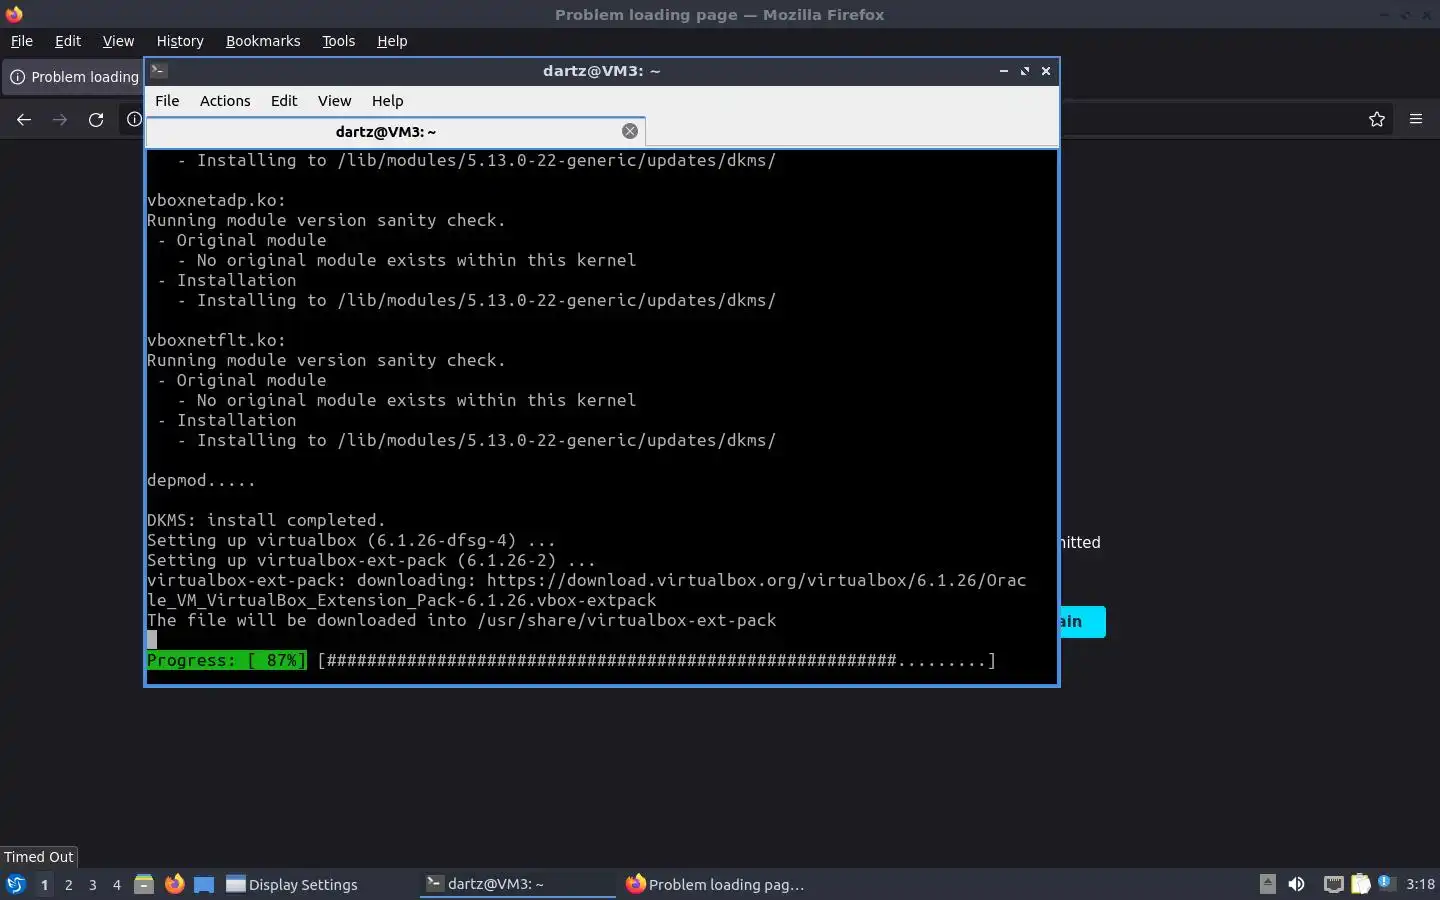
Task: Open the terminal Edit menu
Action: [x=284, y=101]
